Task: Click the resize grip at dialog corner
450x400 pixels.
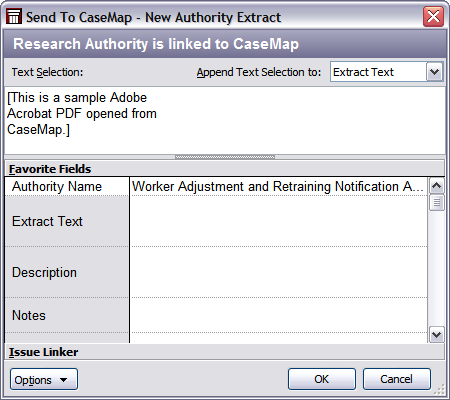Action: (x=440, y=389)
